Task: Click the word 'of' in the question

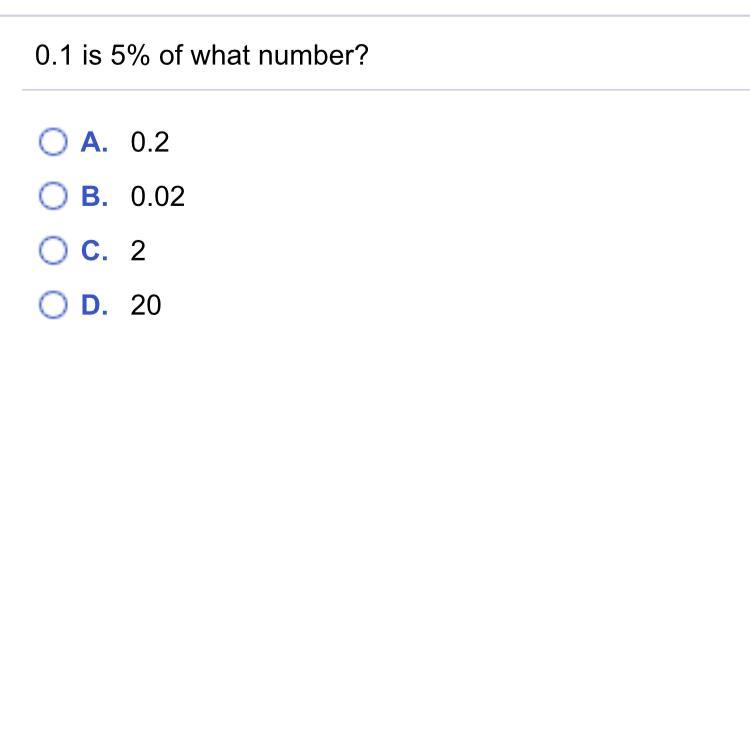Action: coord(171,56)
